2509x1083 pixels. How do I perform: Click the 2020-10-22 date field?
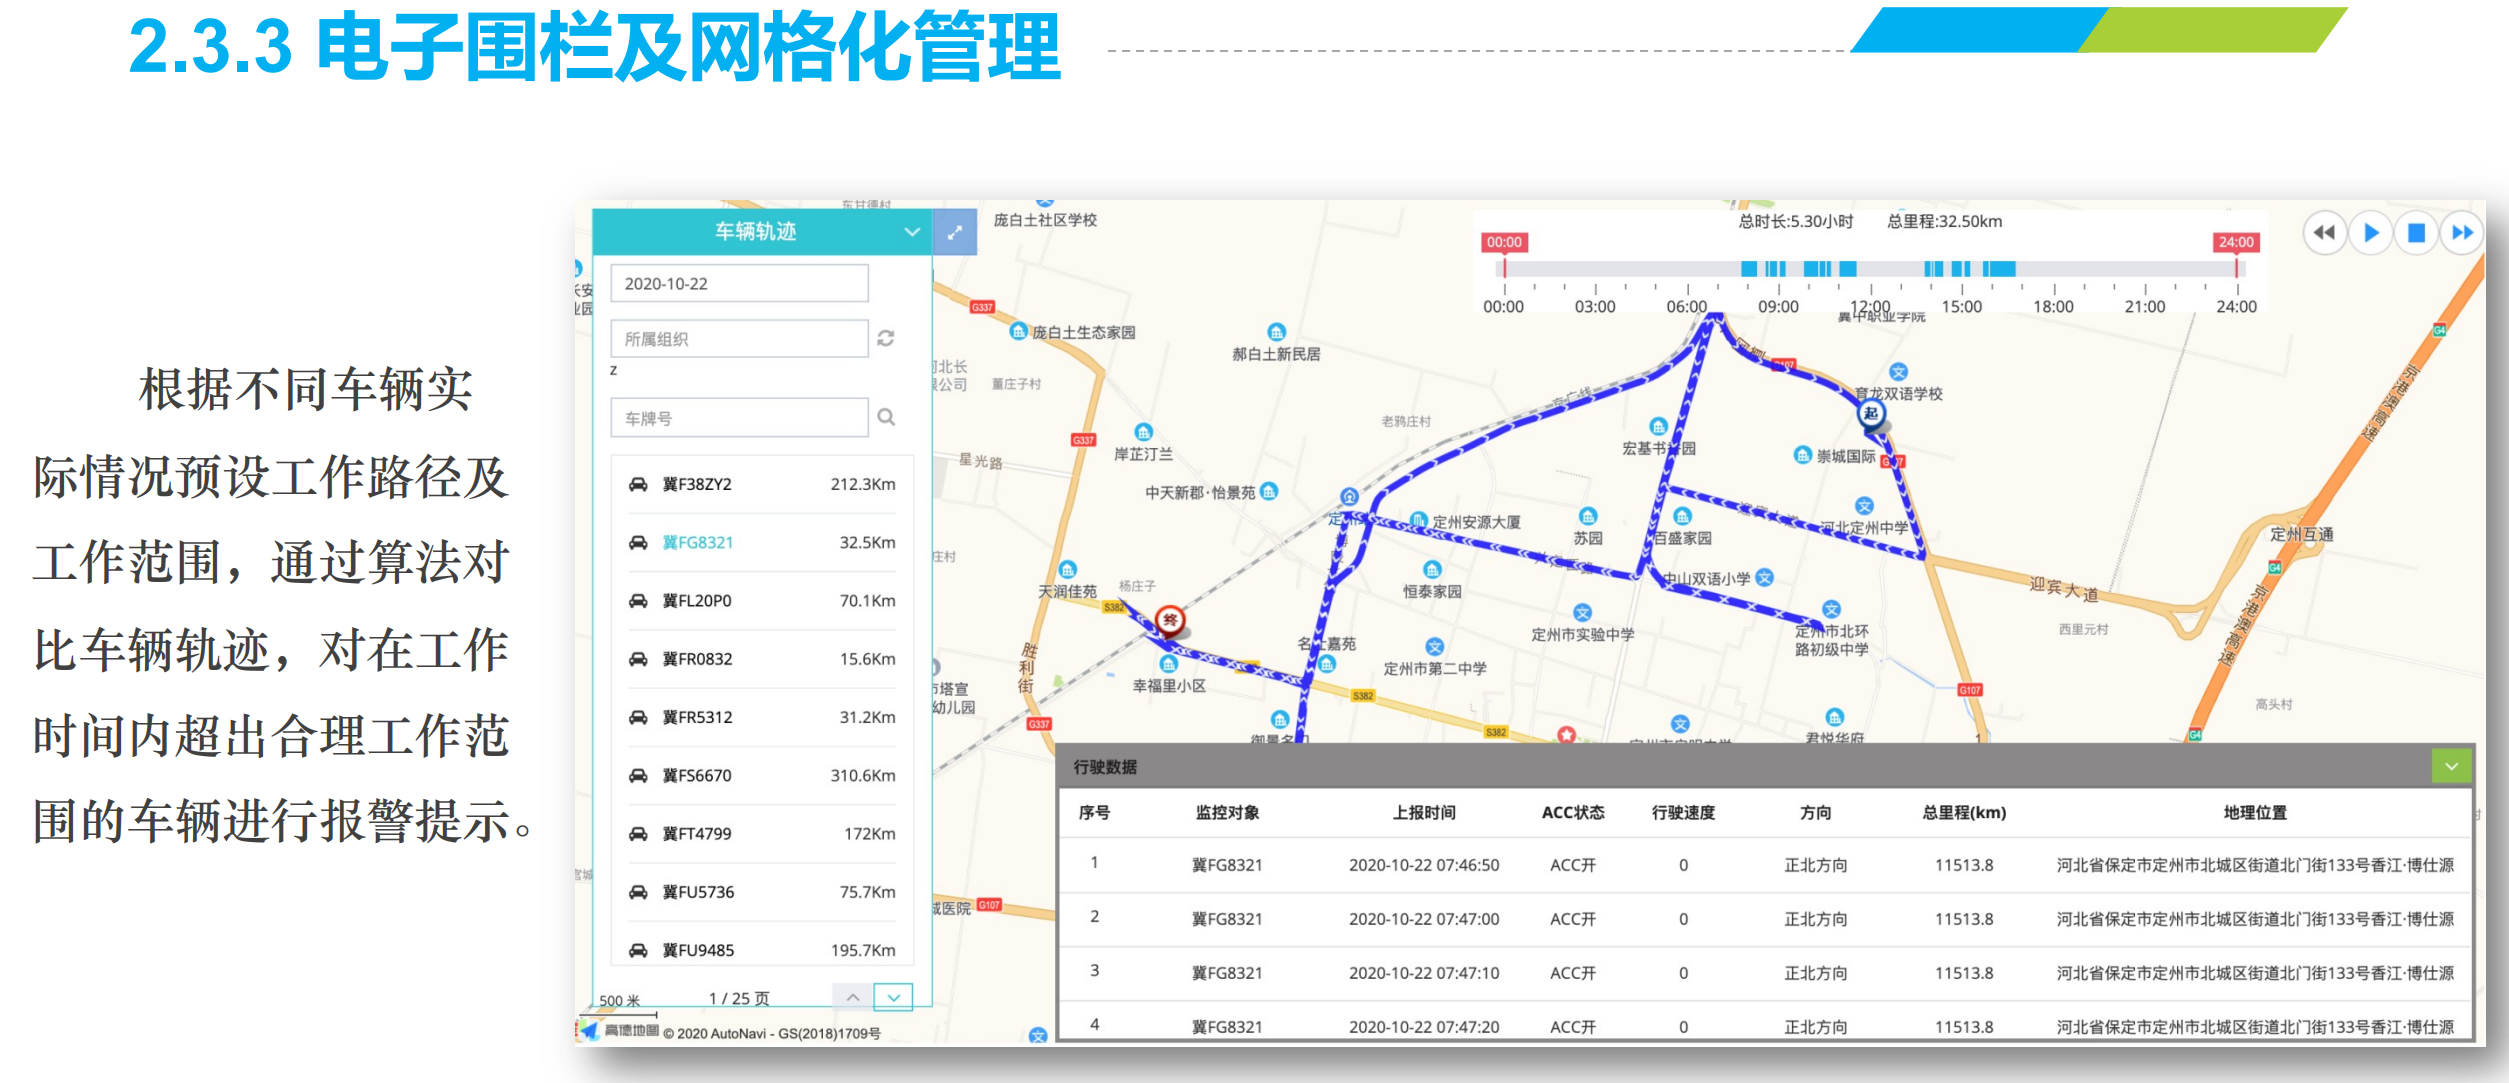tap(739, 284)
